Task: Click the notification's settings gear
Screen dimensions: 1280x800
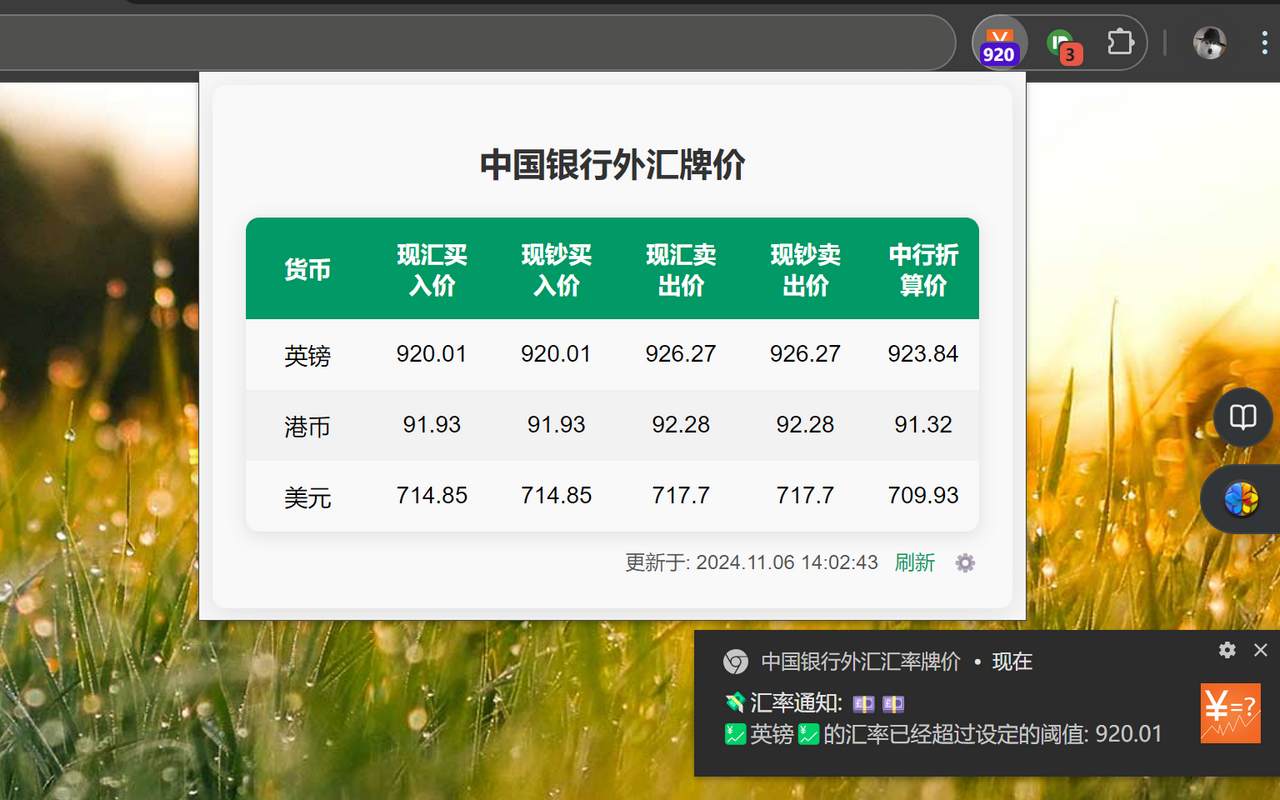Action: click(1226, 650)
